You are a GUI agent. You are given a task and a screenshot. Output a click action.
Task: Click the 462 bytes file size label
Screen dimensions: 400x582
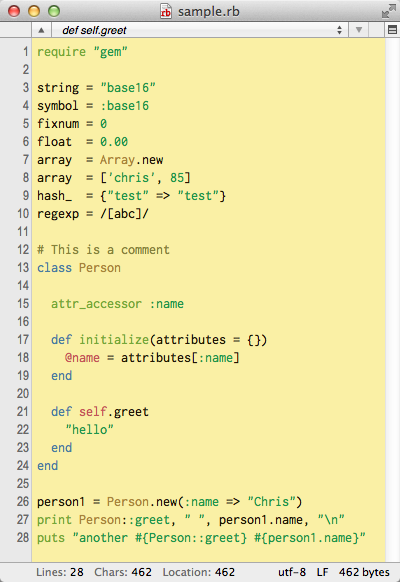pyautogui.click(x=364, y=572)
